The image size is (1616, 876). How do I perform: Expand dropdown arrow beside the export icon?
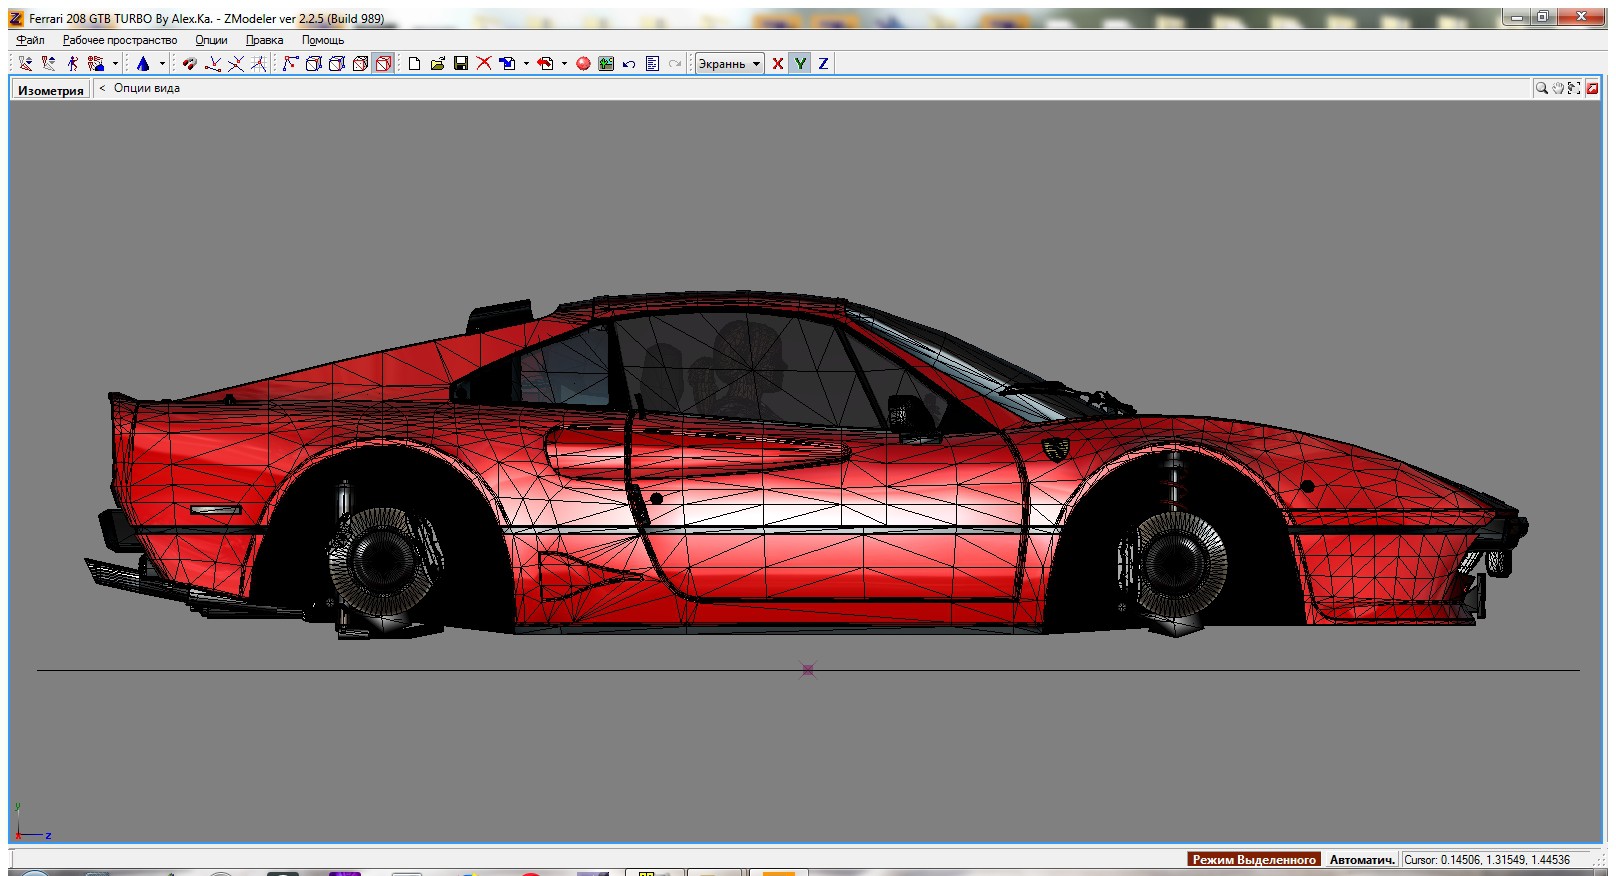pyautogui.click(x=564, y=63)
